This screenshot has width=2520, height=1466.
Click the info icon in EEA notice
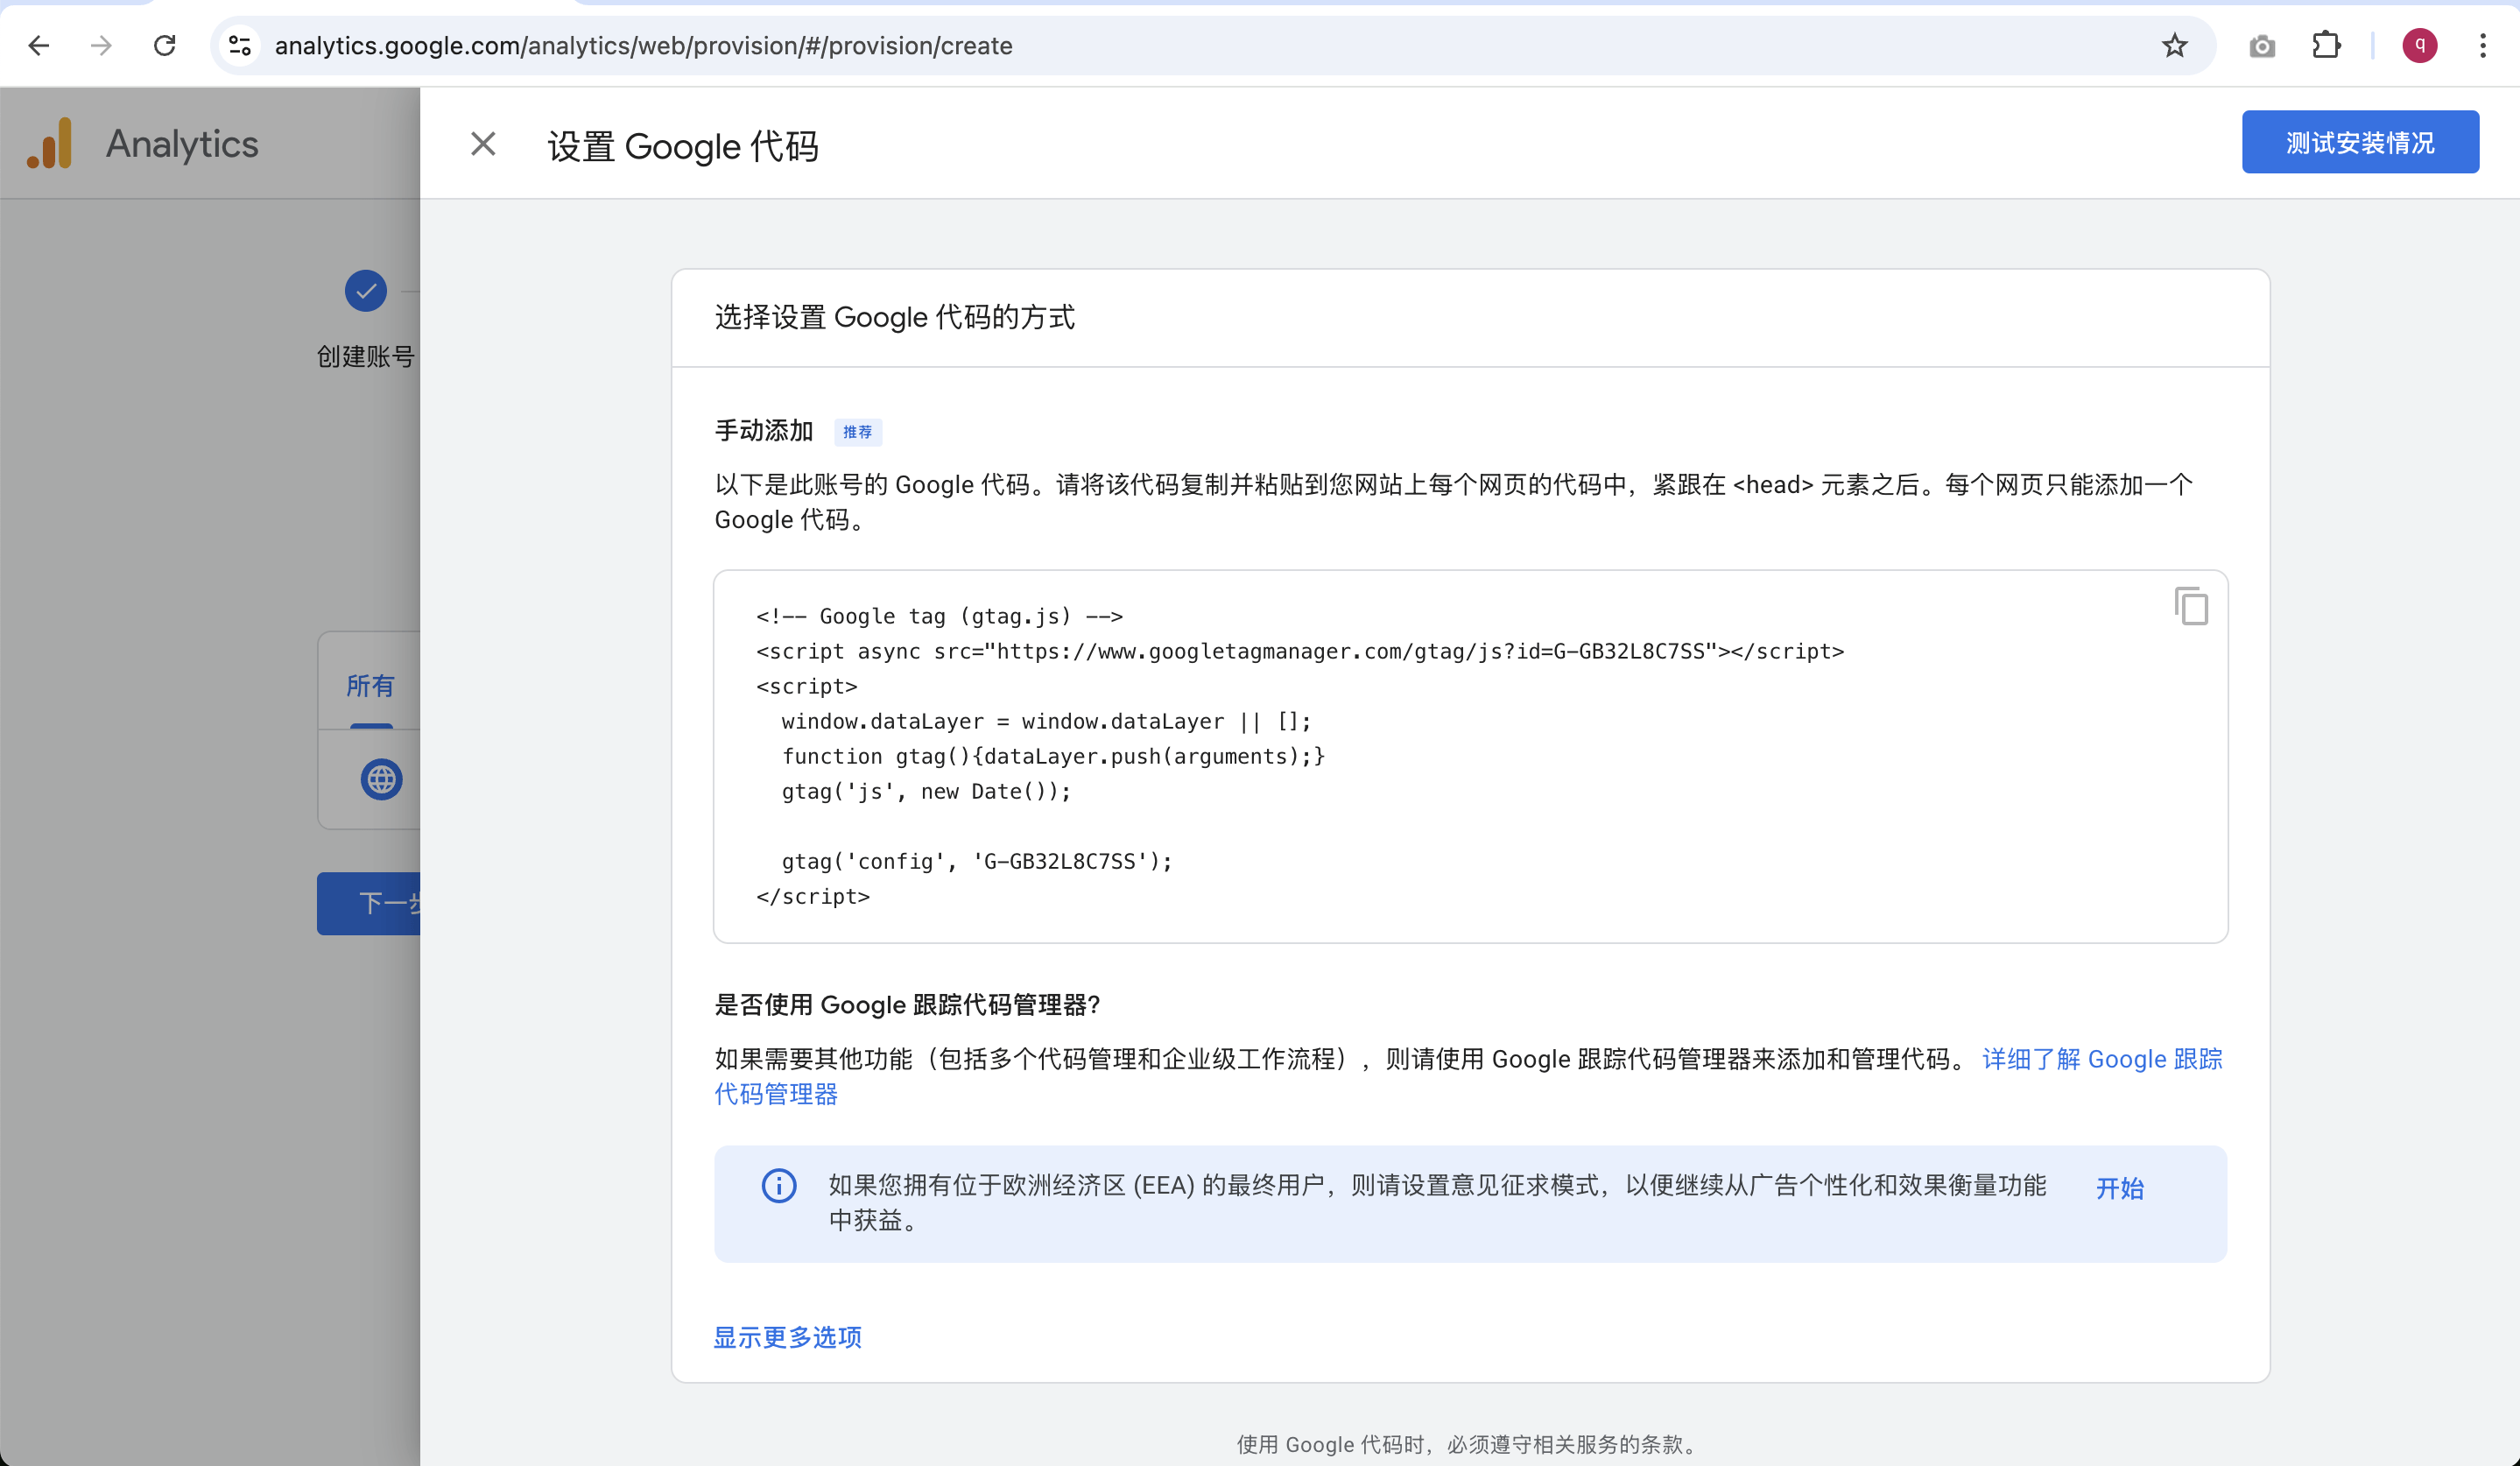pyautogui.click(x=779, y=1185)
